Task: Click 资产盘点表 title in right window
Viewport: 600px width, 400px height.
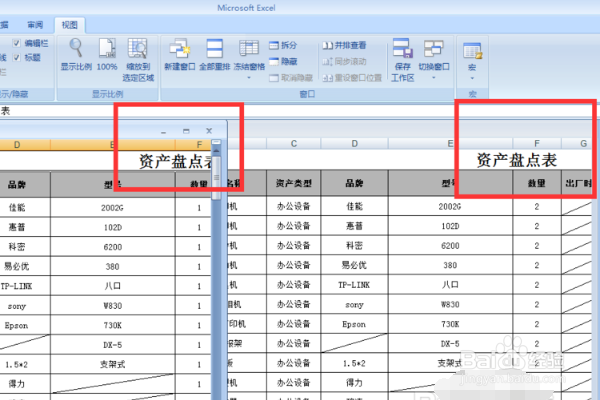Action: click(x=517, y=160)
